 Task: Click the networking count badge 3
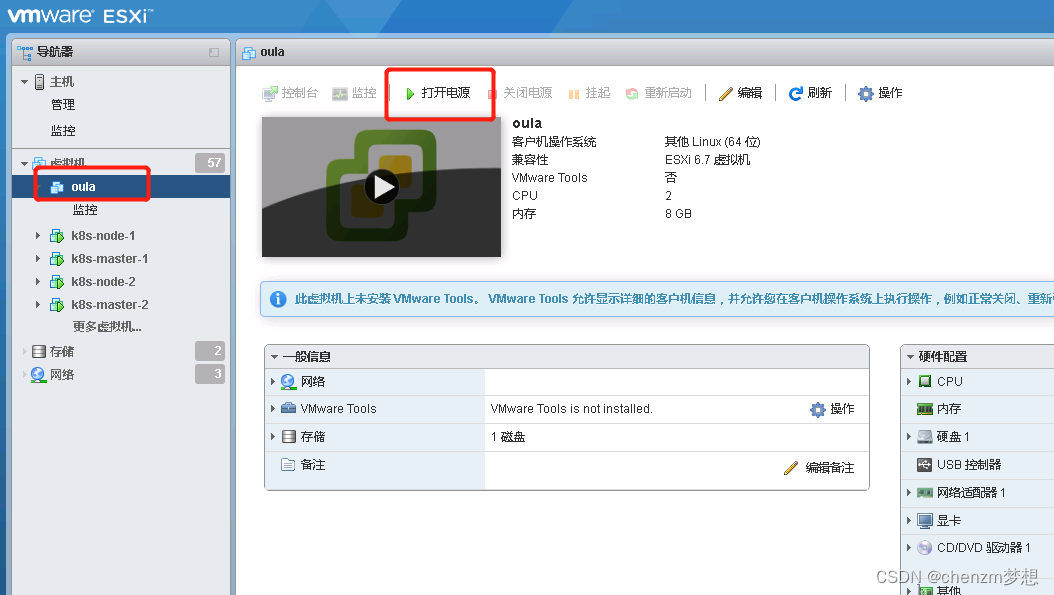click(x=210, y=374)
